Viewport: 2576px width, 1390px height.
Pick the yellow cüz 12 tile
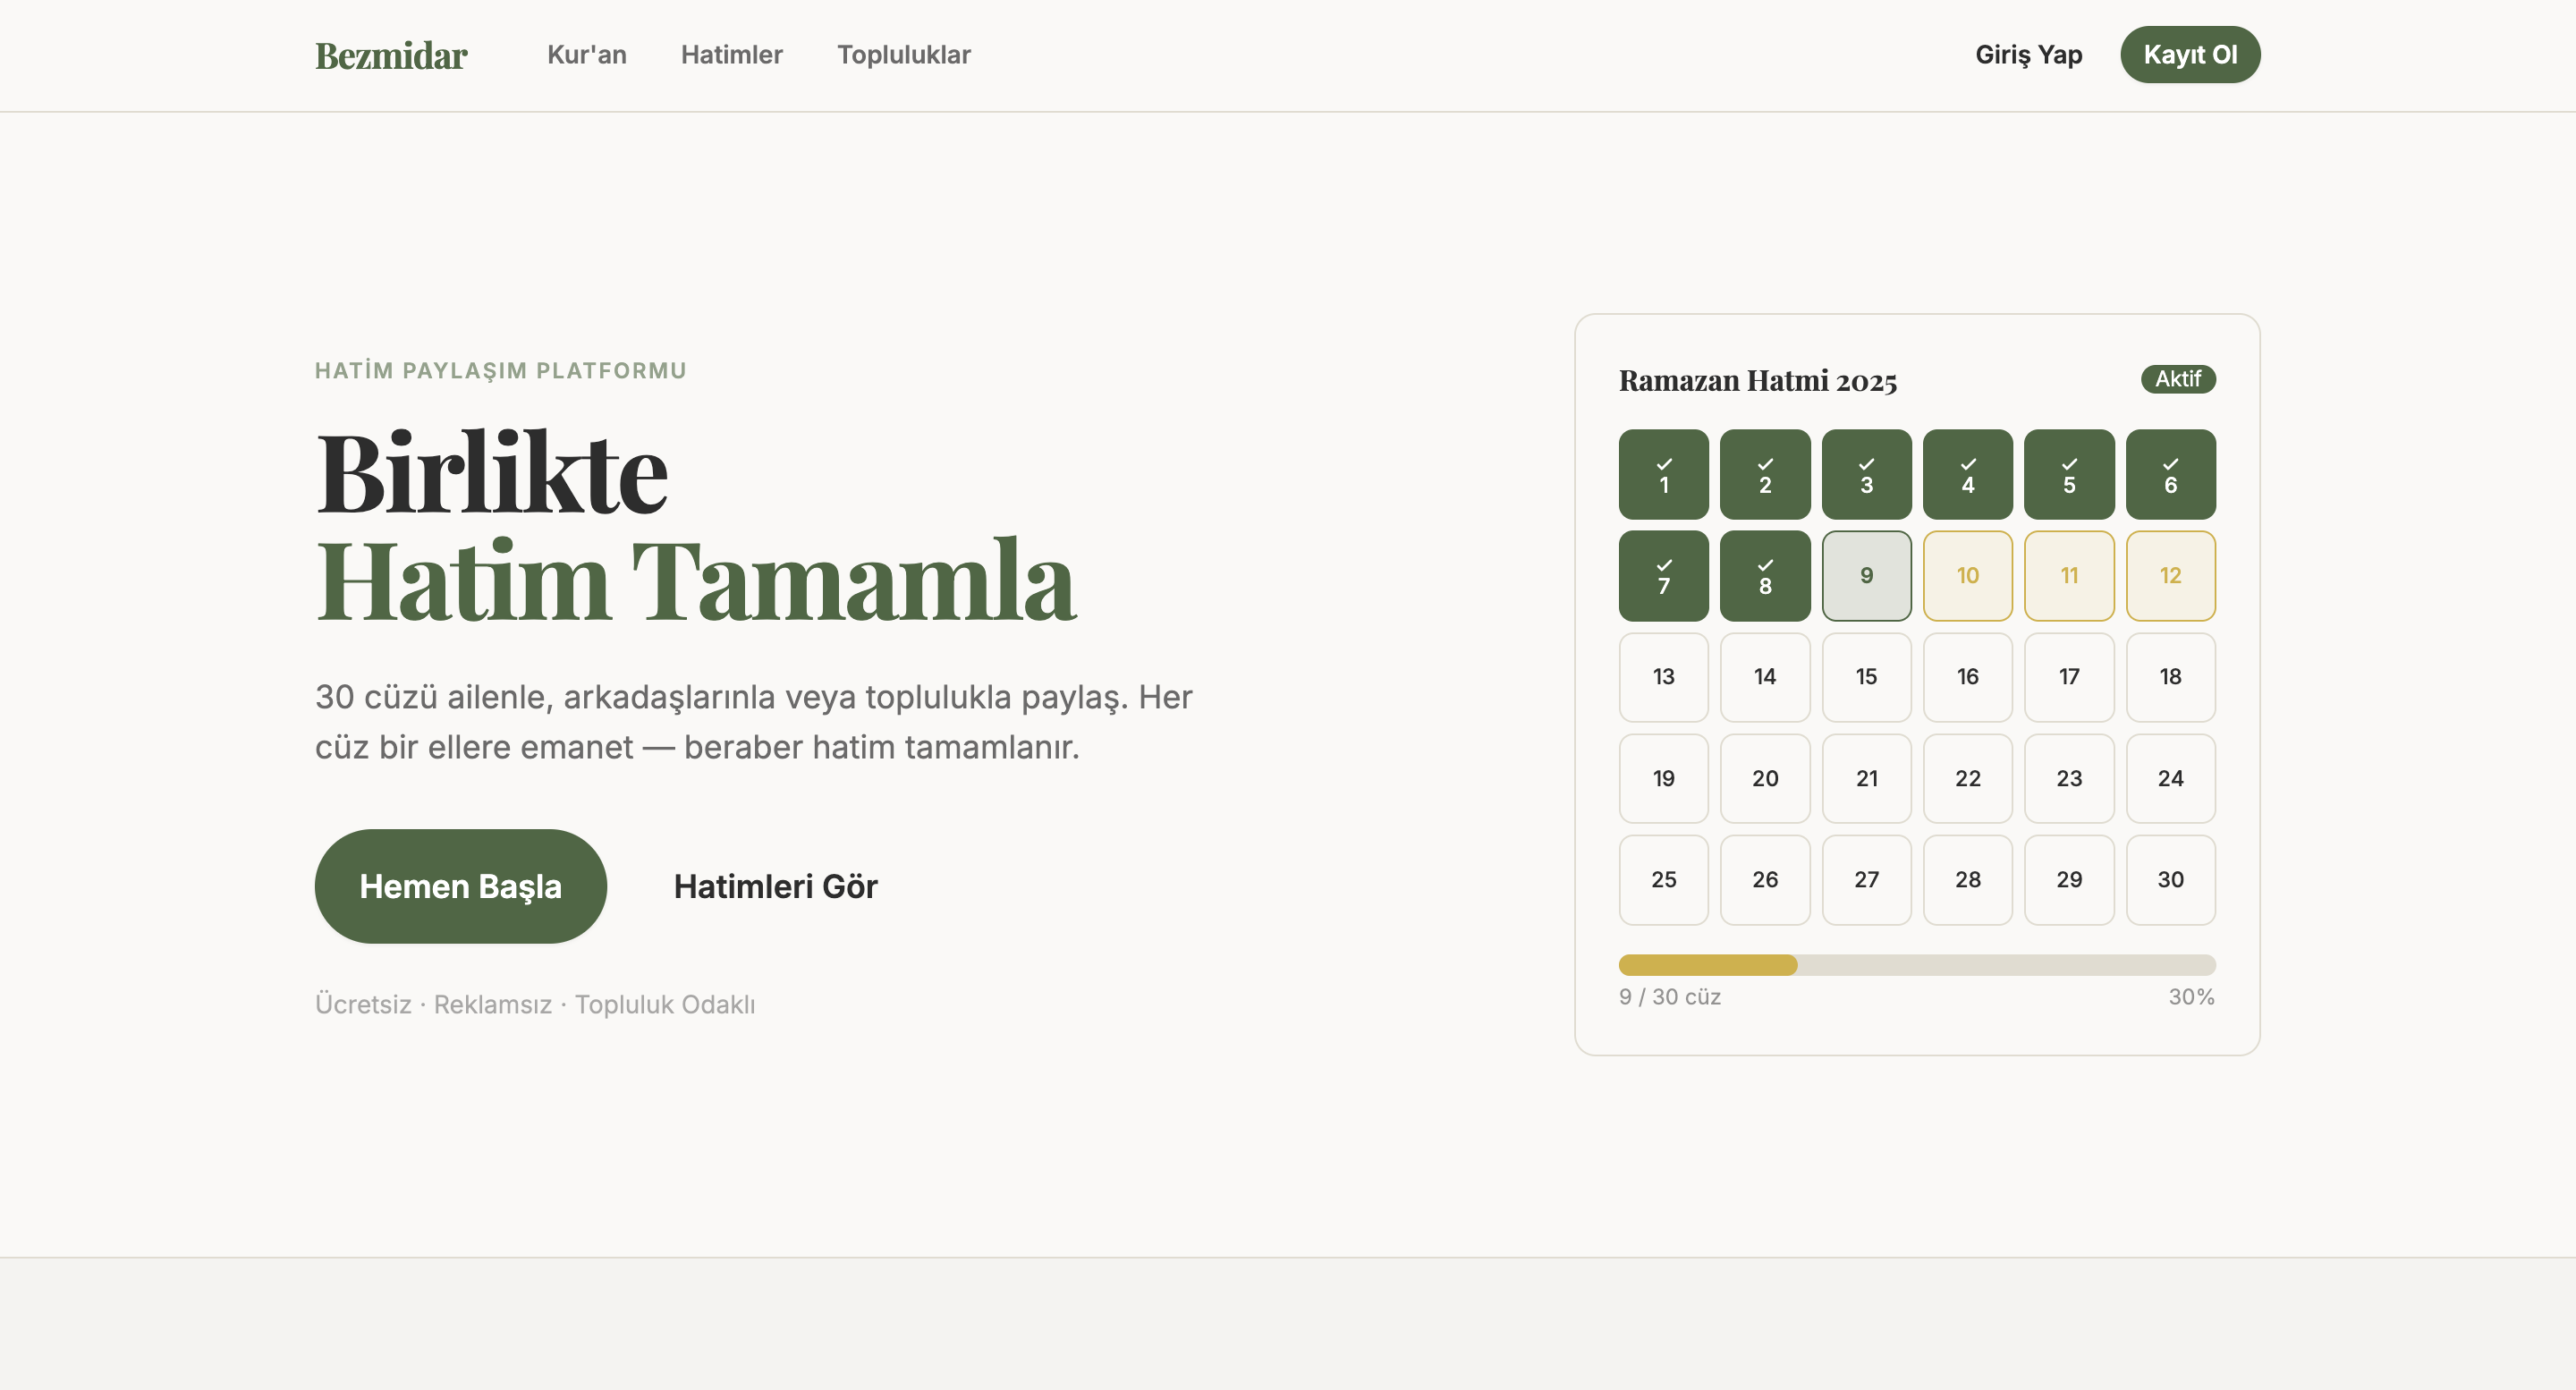[x=2171, y=576]
